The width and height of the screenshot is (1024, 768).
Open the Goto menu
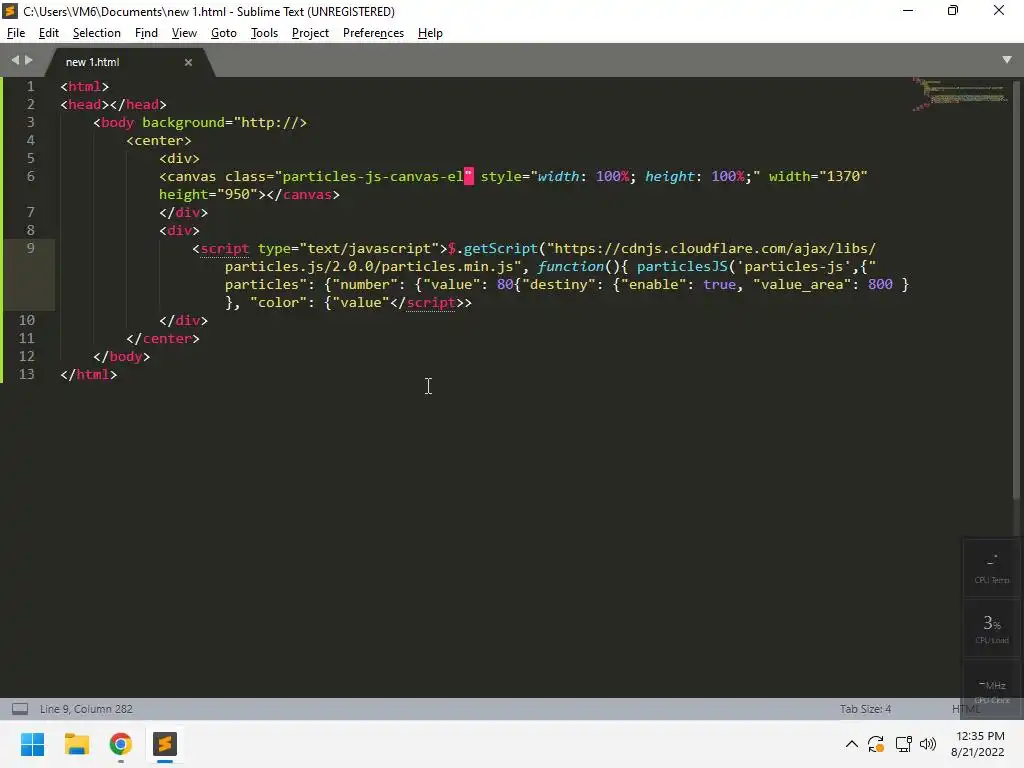tap(223, 33)
